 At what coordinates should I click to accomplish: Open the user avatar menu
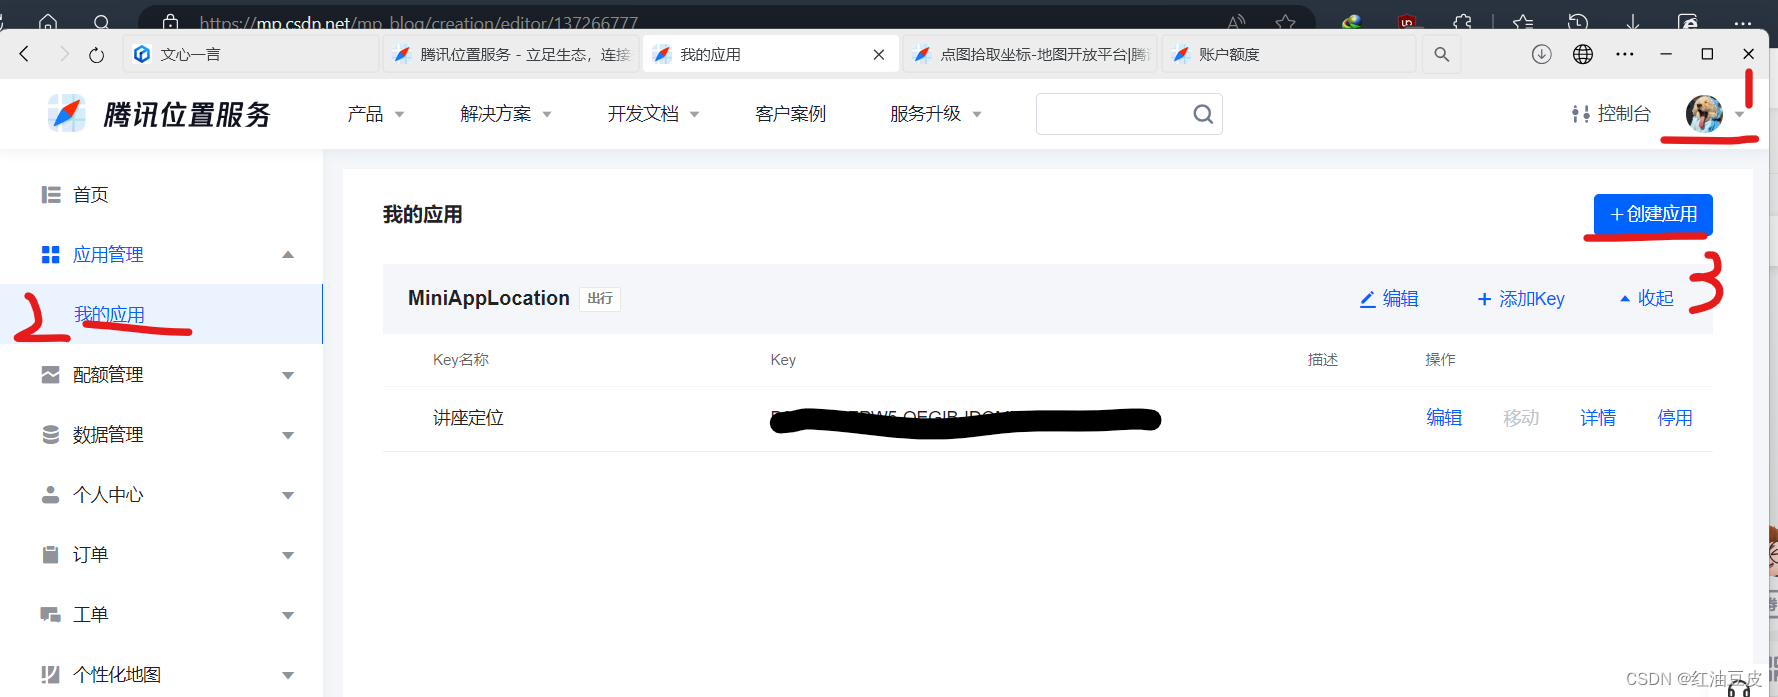(1704, 114)
